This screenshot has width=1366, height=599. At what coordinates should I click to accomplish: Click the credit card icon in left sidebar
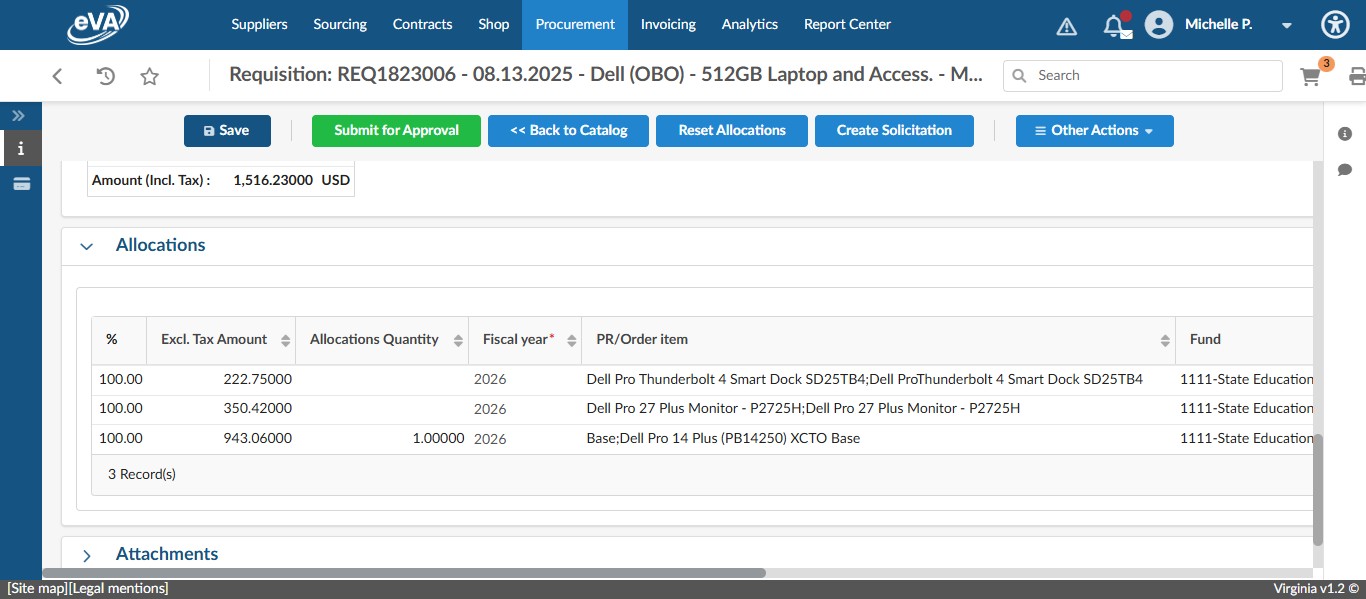[x=21, y=184]
